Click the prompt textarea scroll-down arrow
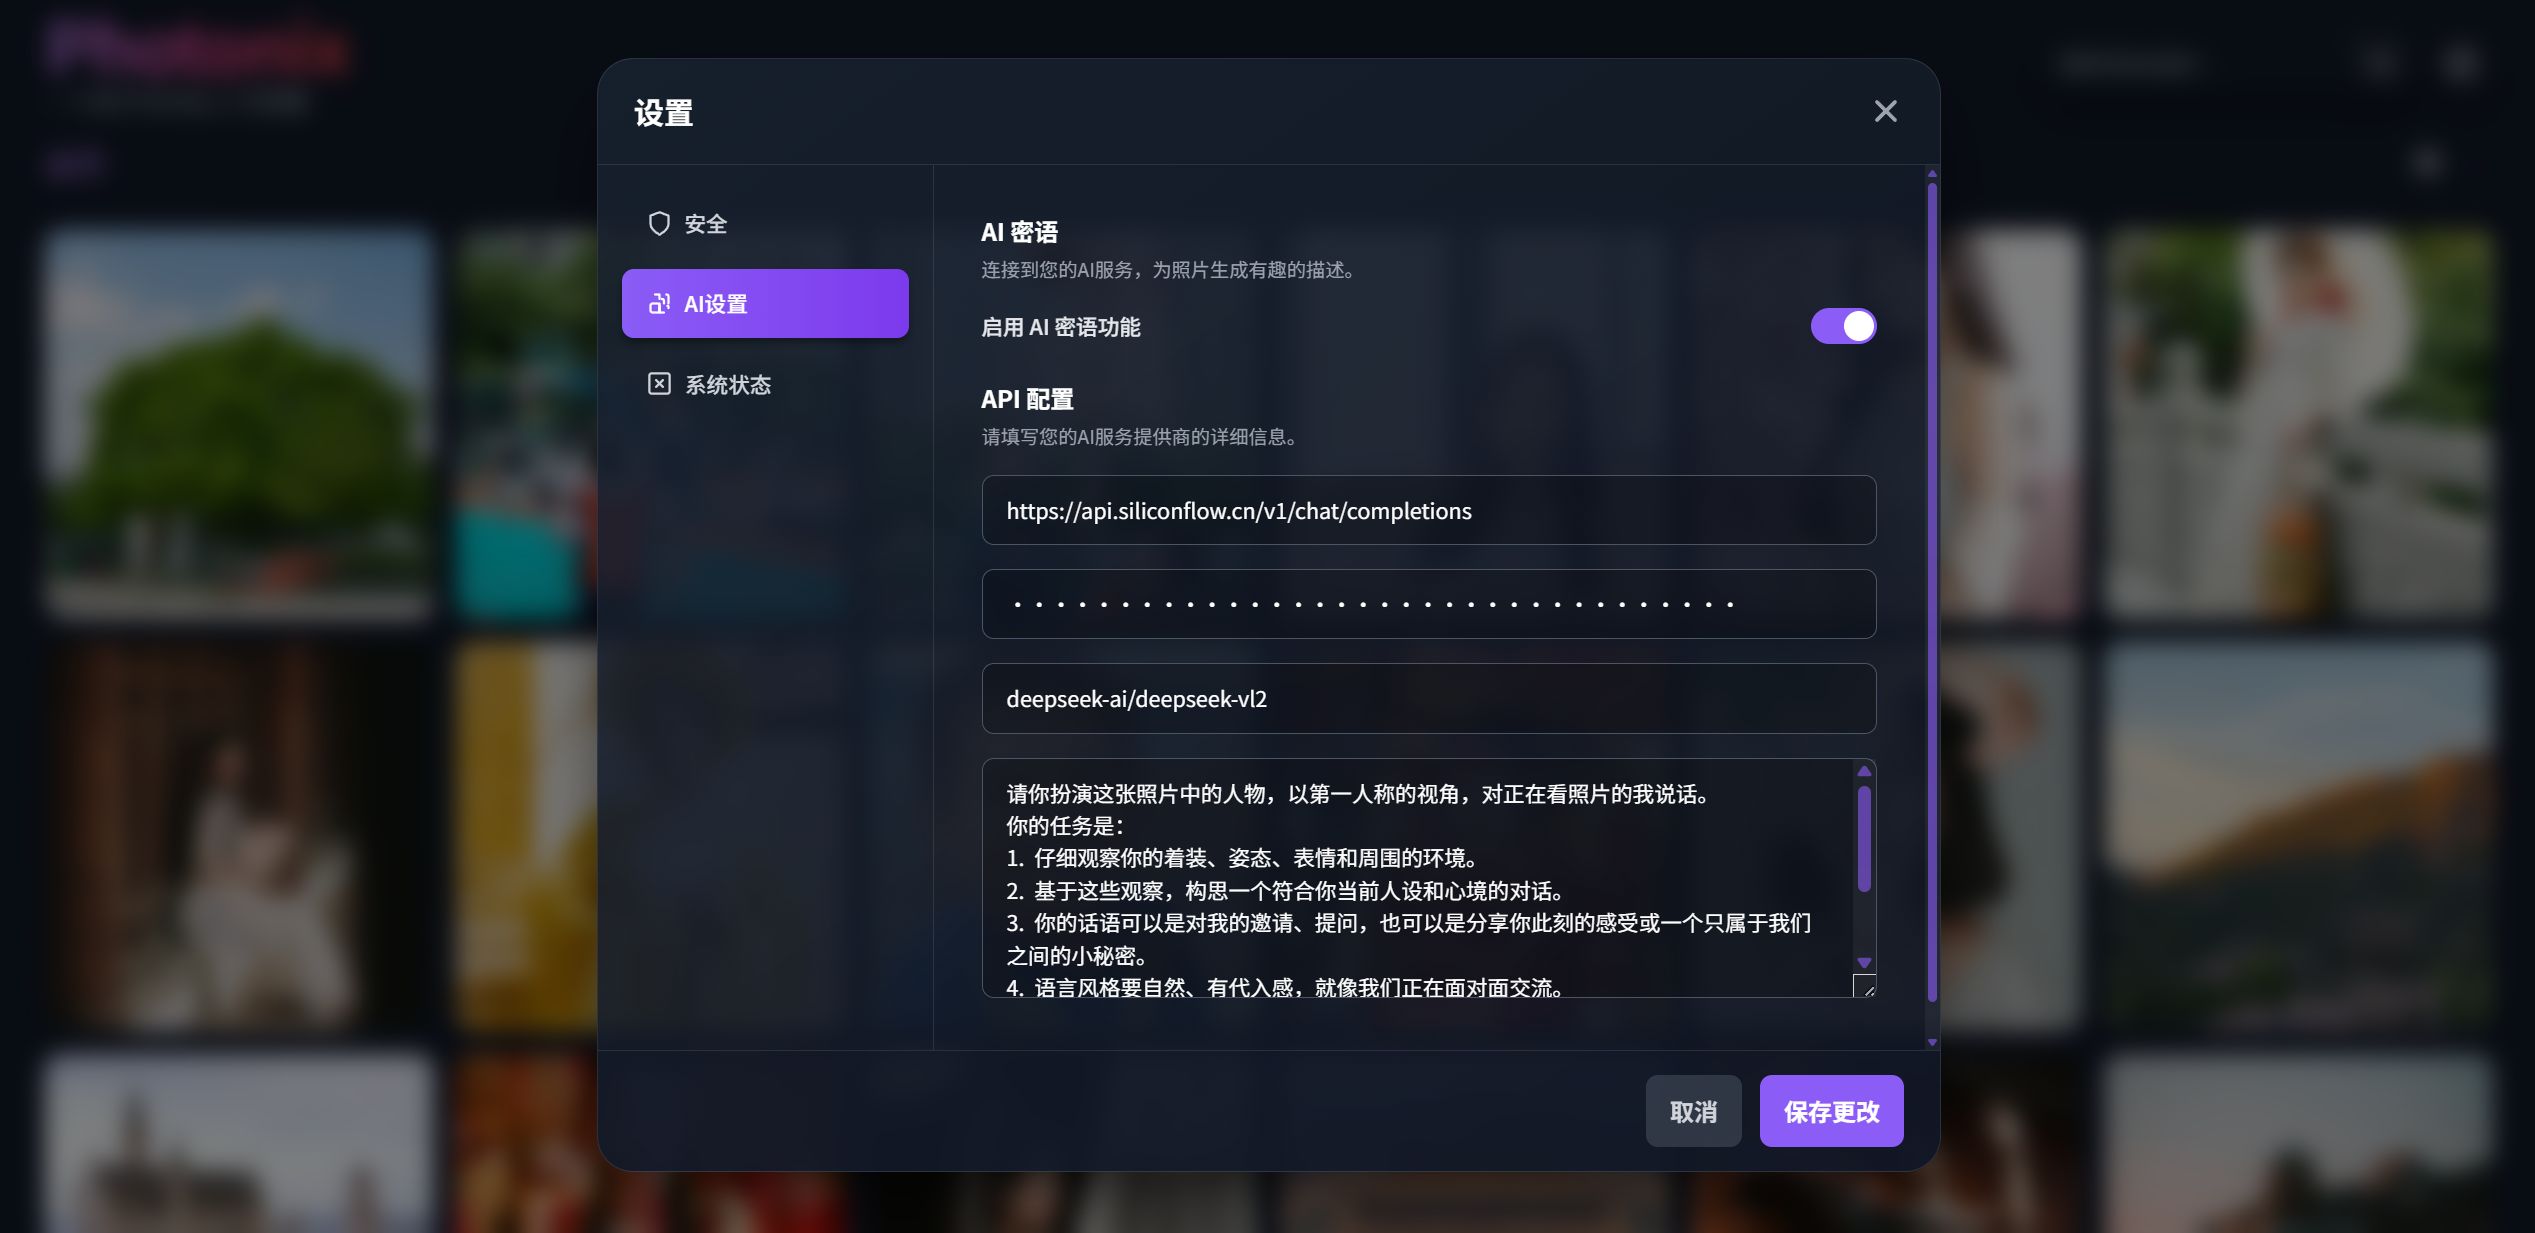Viewport: 2535px width, 1233px height. pyautogui.click(x=1864, y=962)
